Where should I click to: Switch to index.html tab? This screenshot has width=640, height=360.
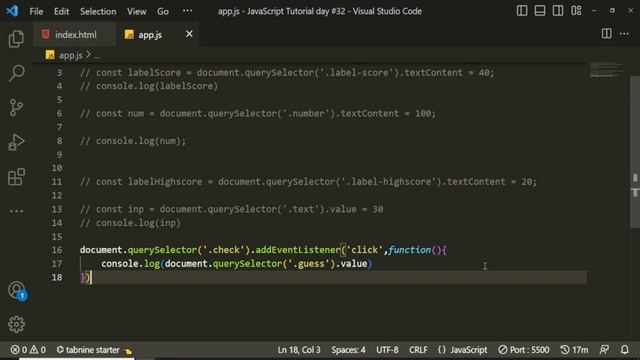75,34
